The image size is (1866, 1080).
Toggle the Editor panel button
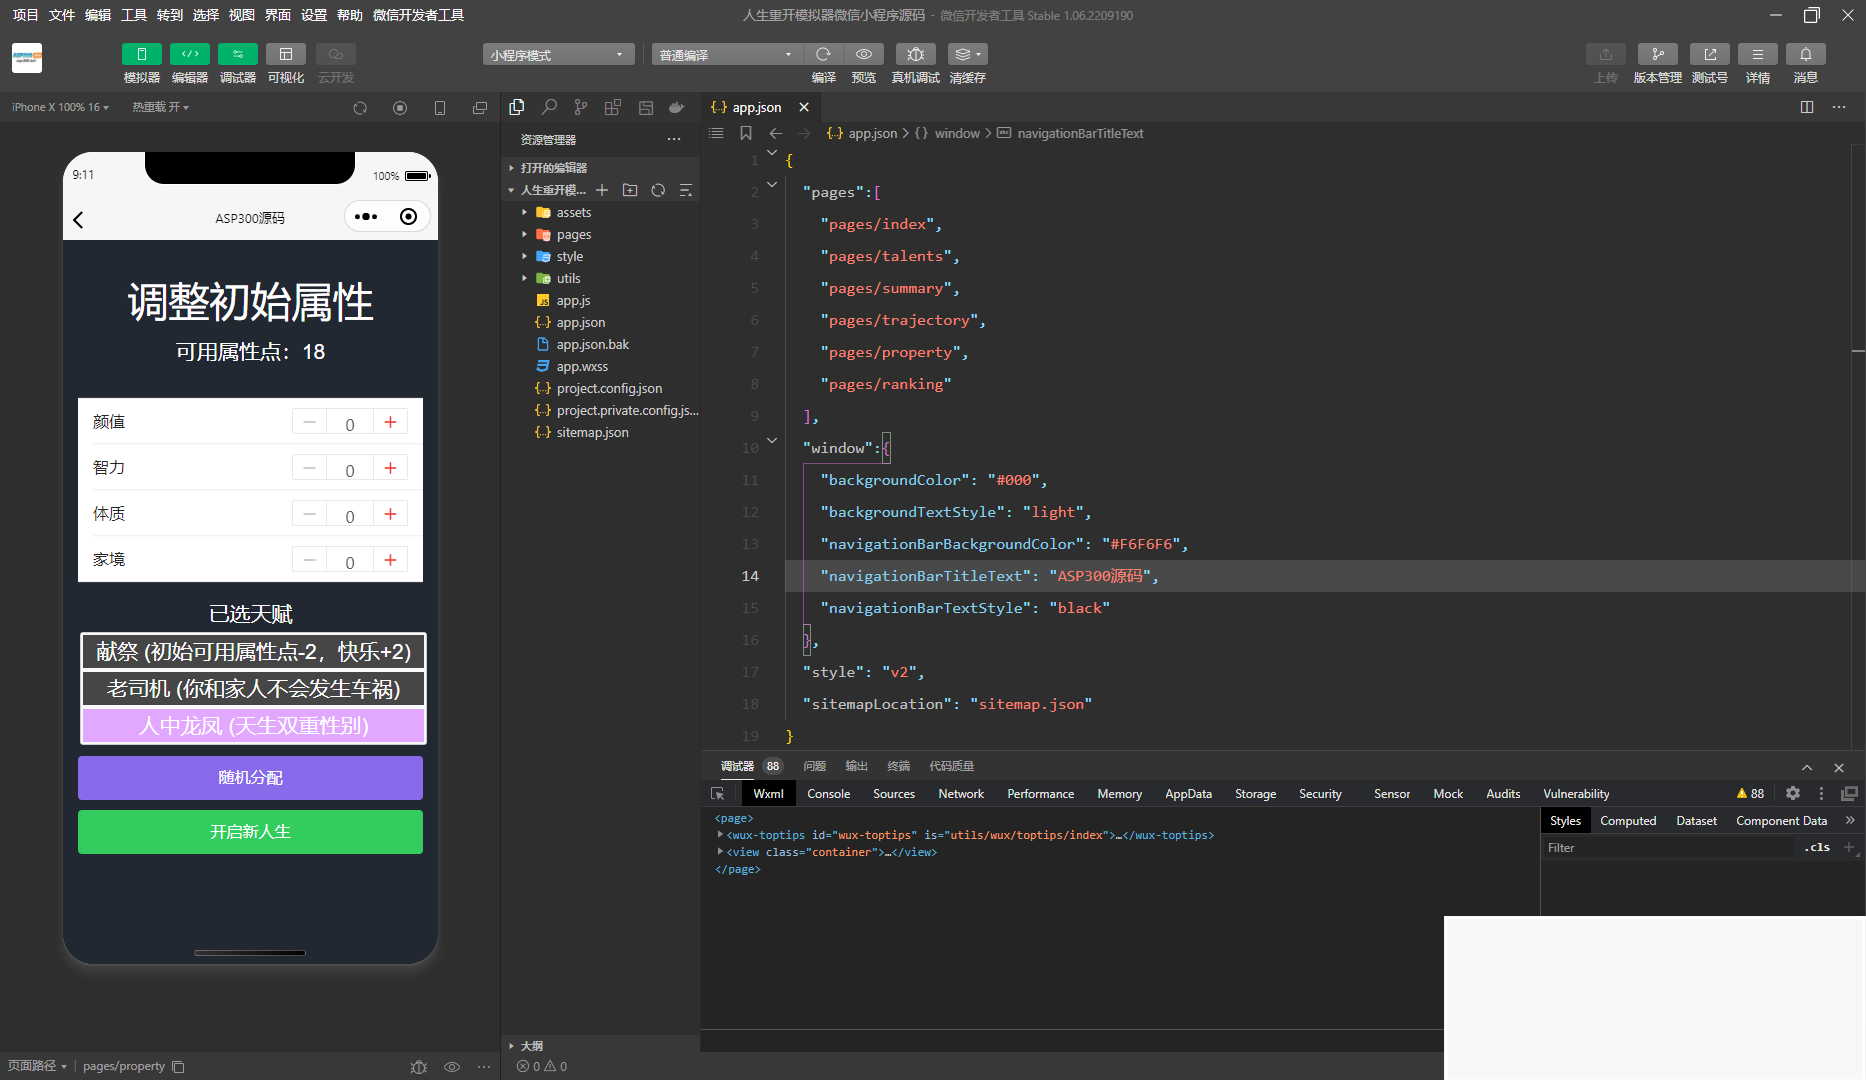tap(189, 54)
